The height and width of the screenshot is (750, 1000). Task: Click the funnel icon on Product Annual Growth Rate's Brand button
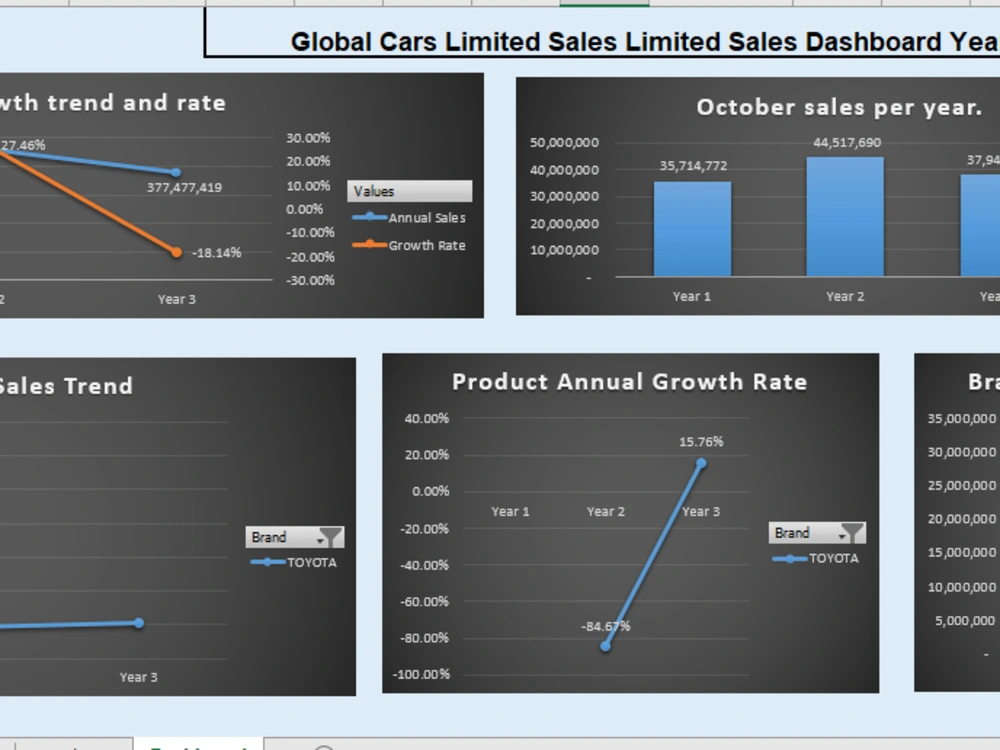(x=852, y=532)
